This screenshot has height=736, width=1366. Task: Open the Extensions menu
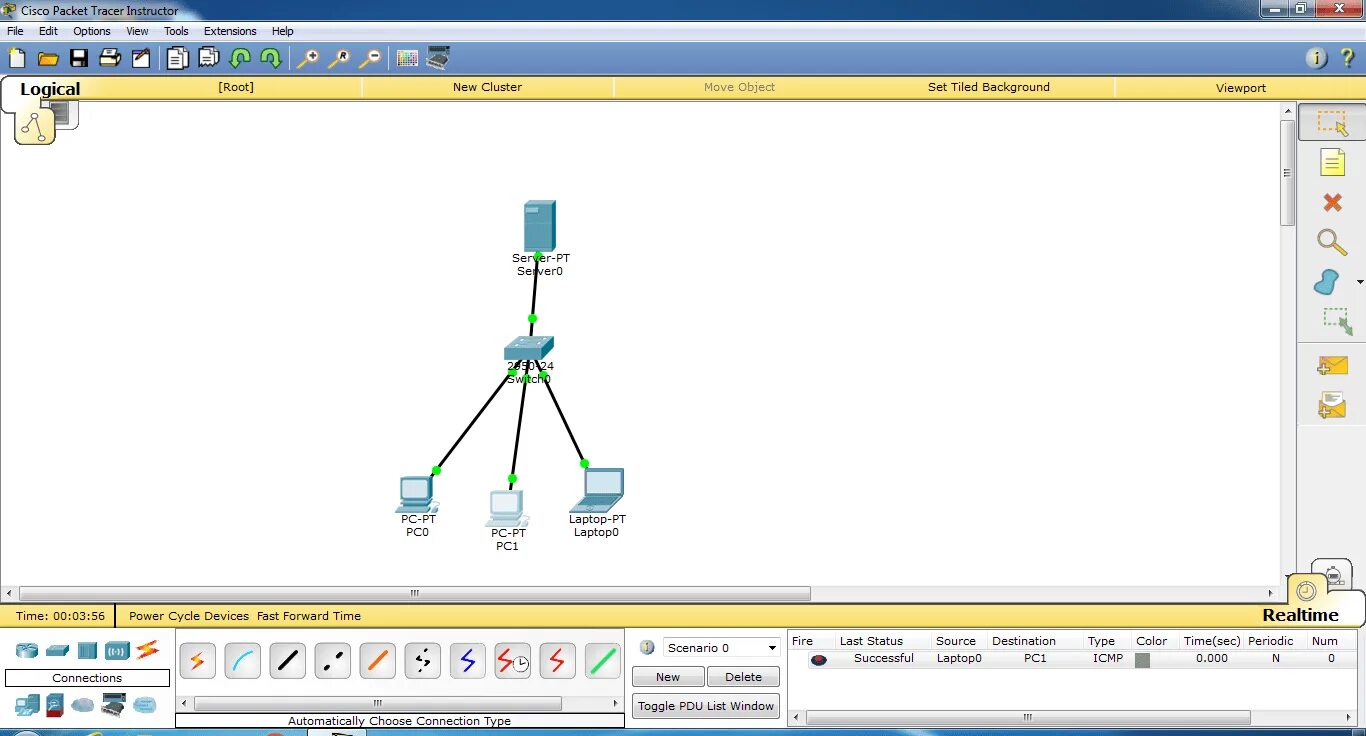(x=230, y=31)
